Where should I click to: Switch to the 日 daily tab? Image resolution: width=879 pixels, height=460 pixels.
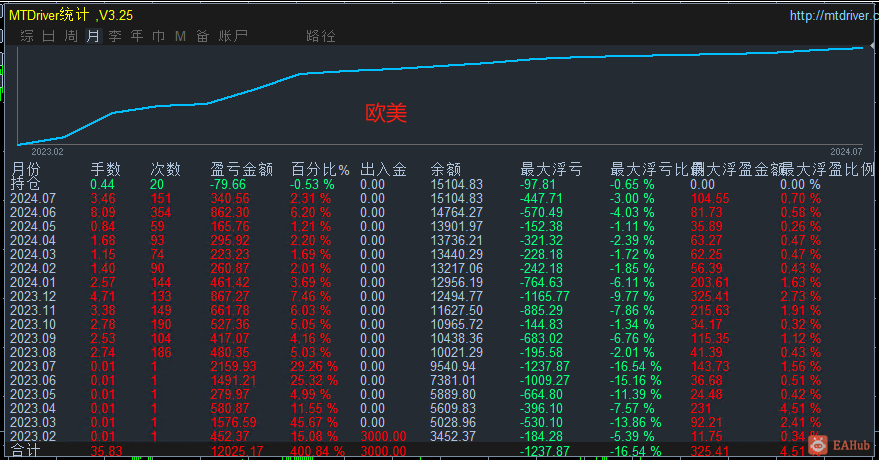(49, 36)
